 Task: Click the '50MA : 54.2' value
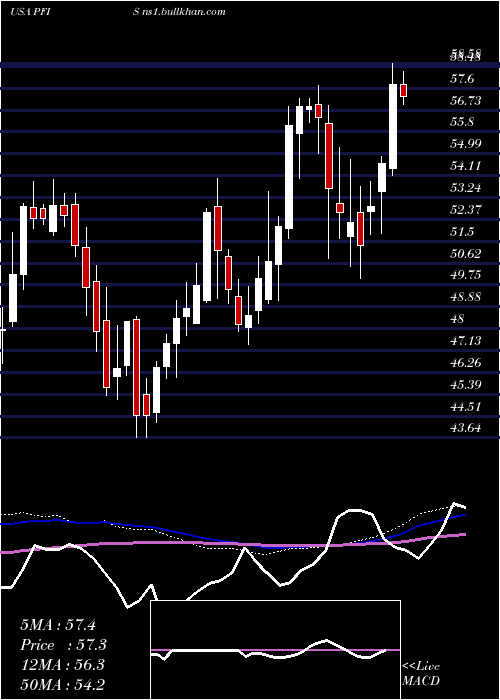(62, 685)
